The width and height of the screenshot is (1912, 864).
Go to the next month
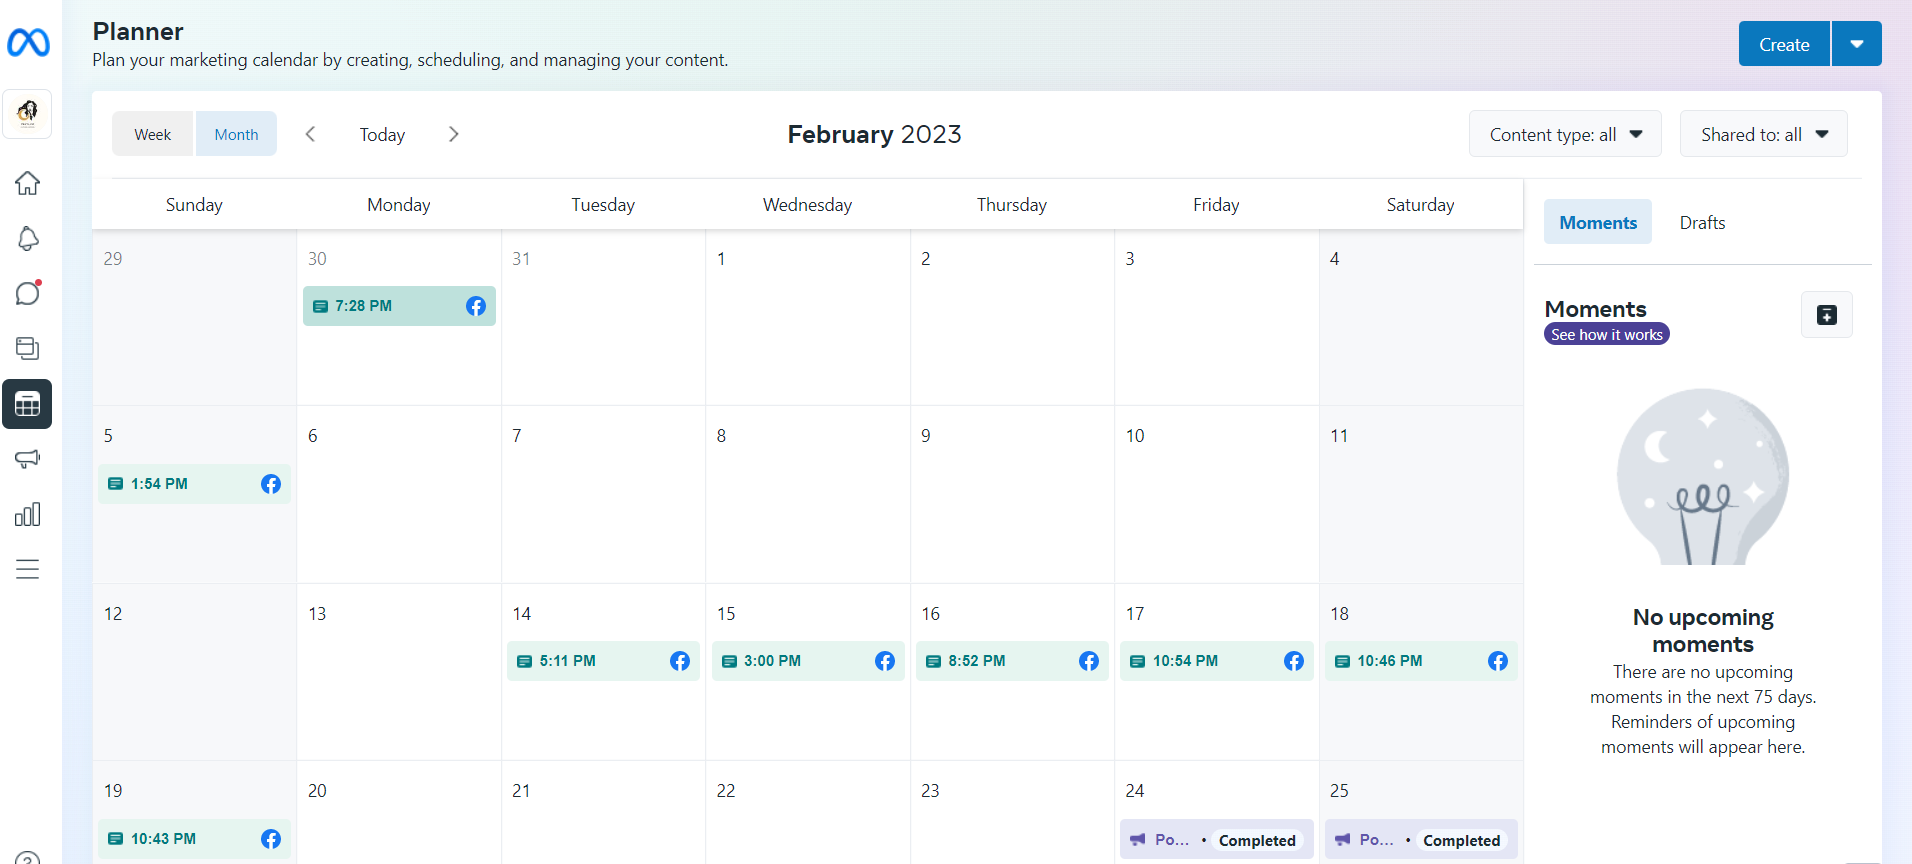(454, 134)
